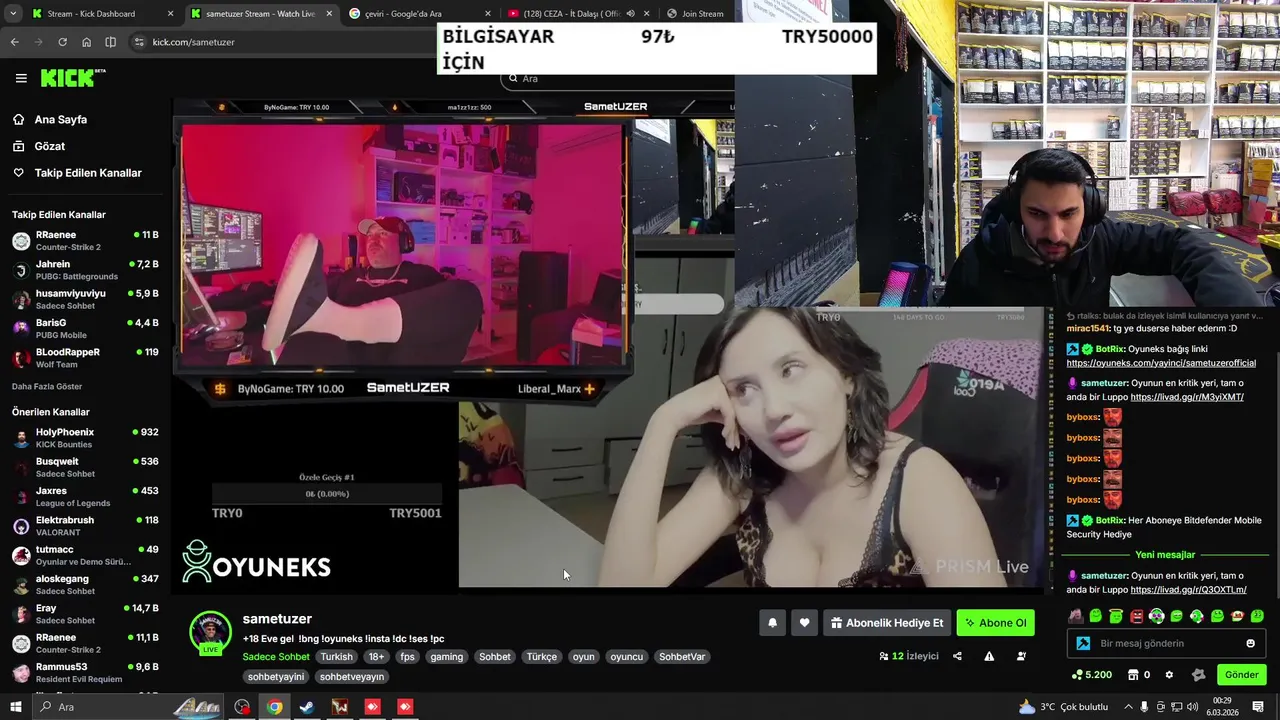Screen dimensions: 1280x720
Task: Click the report warning triangle icon
Action: pyautogui.click(x=989, y=656)
